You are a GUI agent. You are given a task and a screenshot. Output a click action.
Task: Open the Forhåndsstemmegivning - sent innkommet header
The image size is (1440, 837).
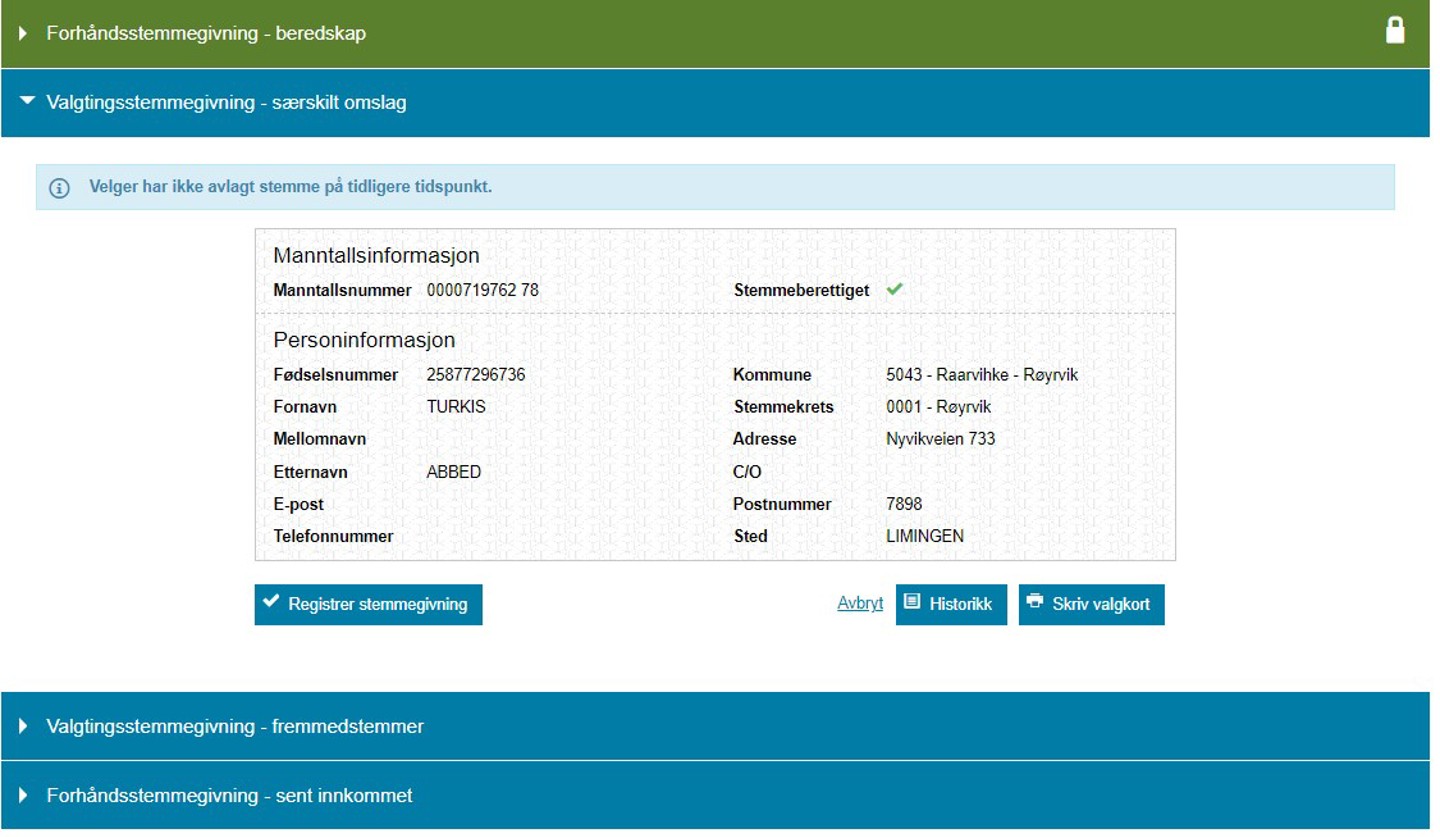click(x=715, y=795)
